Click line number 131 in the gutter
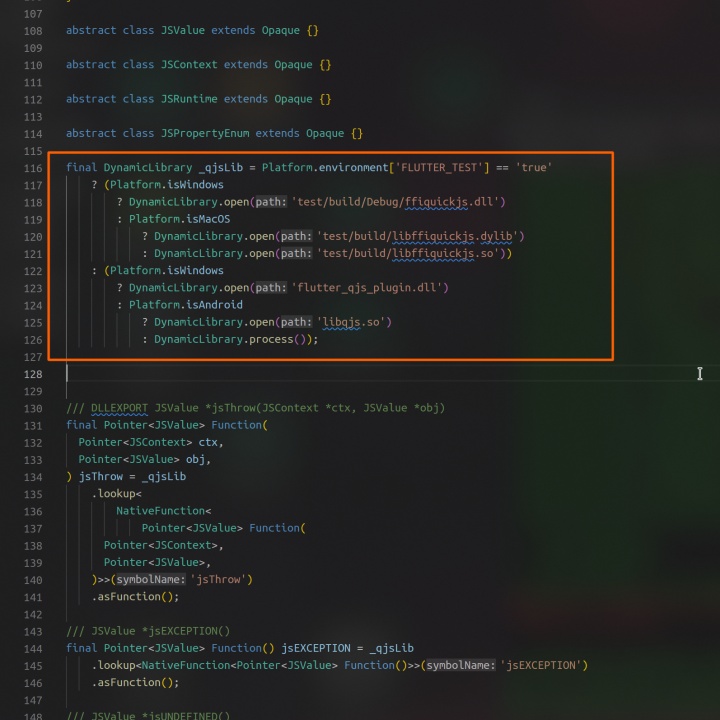720x720 pixels. click(33, 426)
